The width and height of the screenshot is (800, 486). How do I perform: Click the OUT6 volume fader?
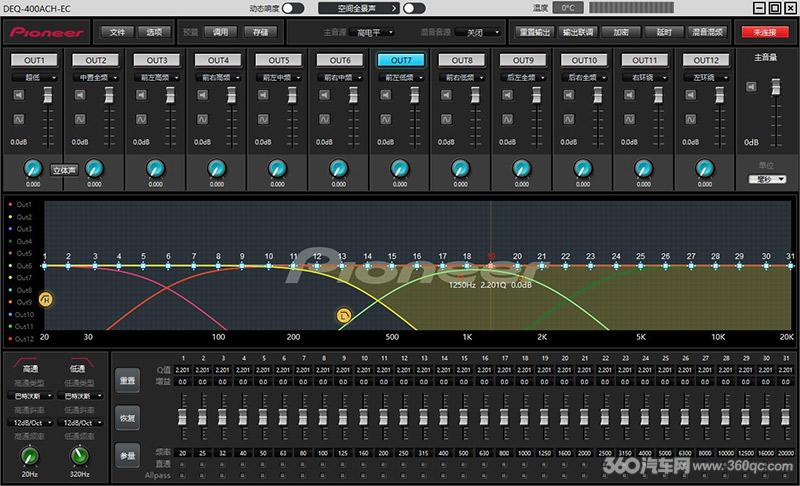pyautogui.click(x=353, y=95)
